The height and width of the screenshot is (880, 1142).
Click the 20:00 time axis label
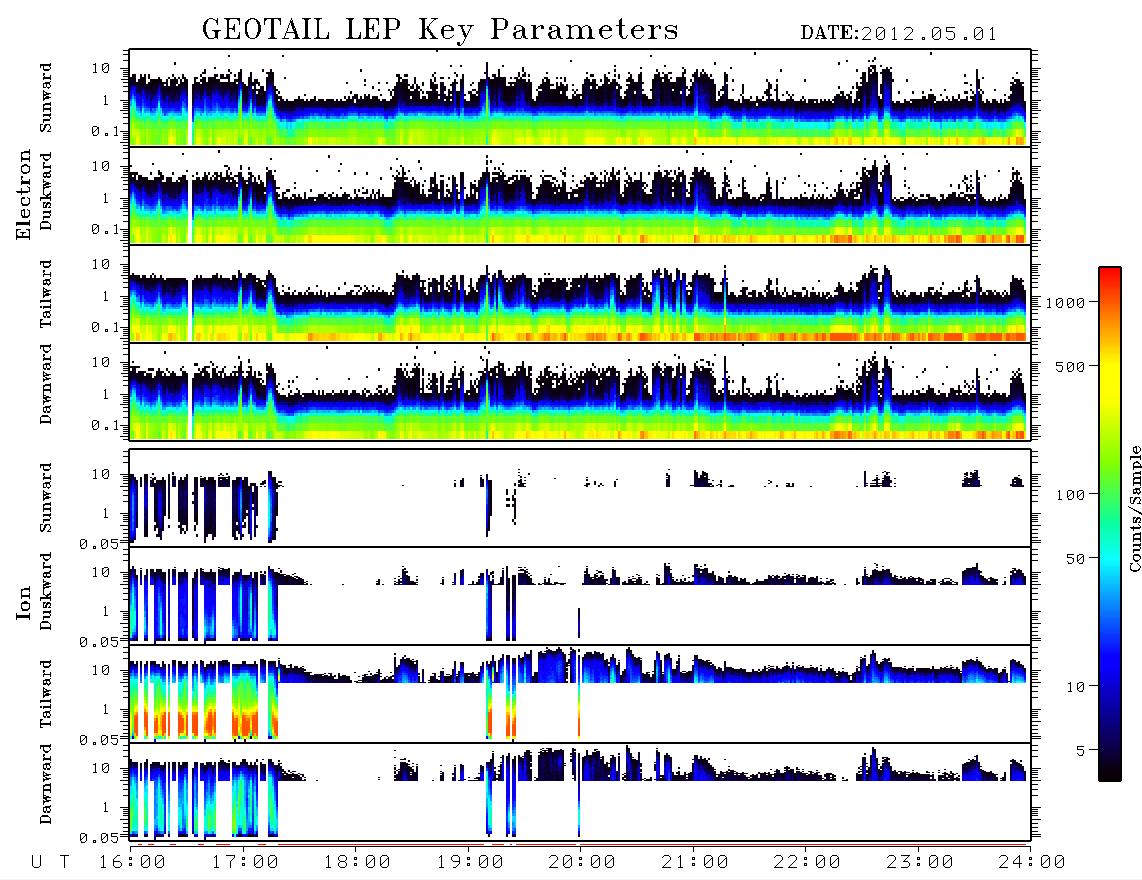point(583,863)
